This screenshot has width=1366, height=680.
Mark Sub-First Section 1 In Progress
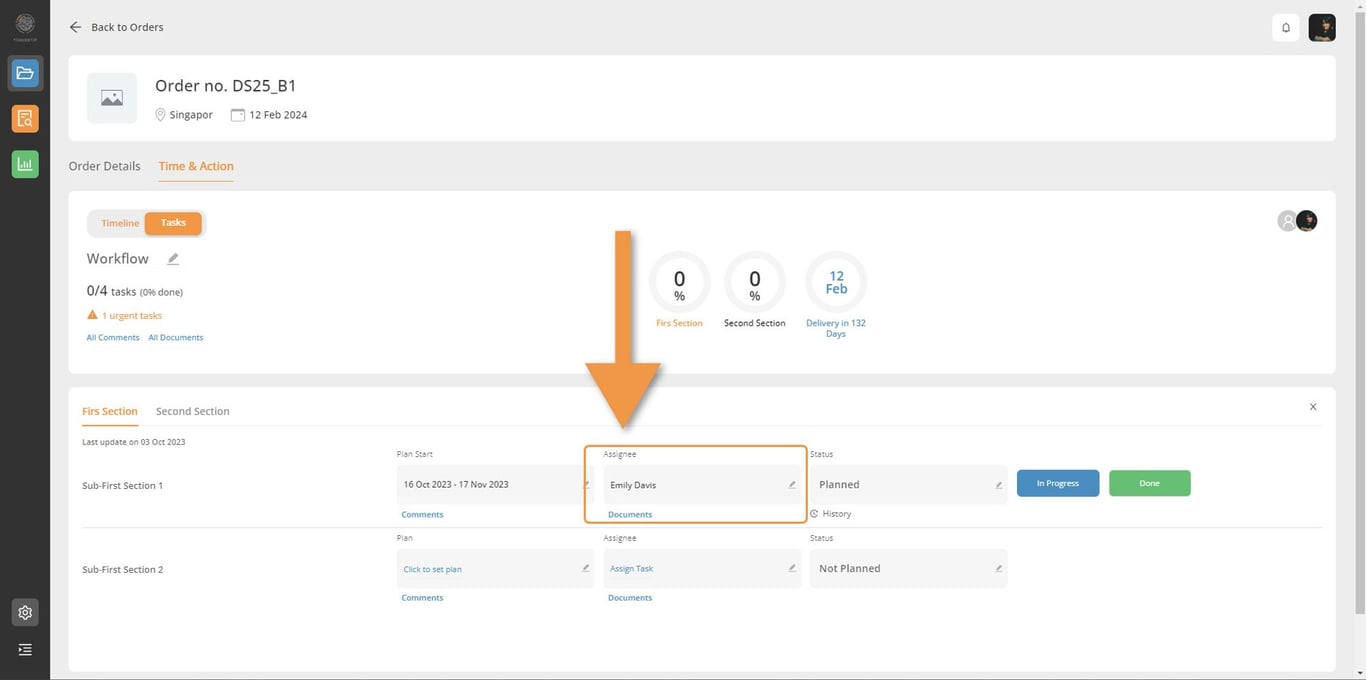(x=1058, y=483)
